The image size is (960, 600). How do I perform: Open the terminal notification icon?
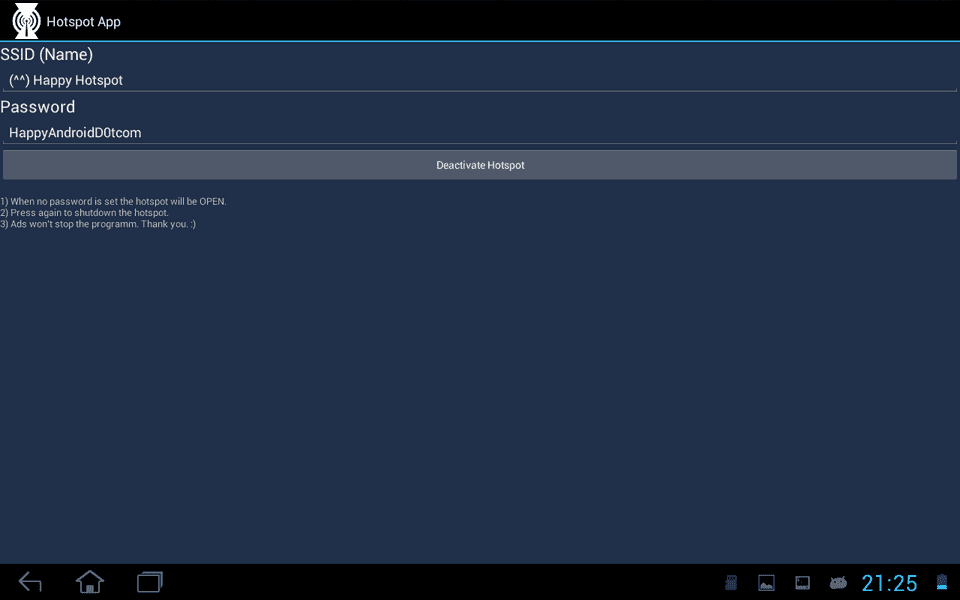803,582
